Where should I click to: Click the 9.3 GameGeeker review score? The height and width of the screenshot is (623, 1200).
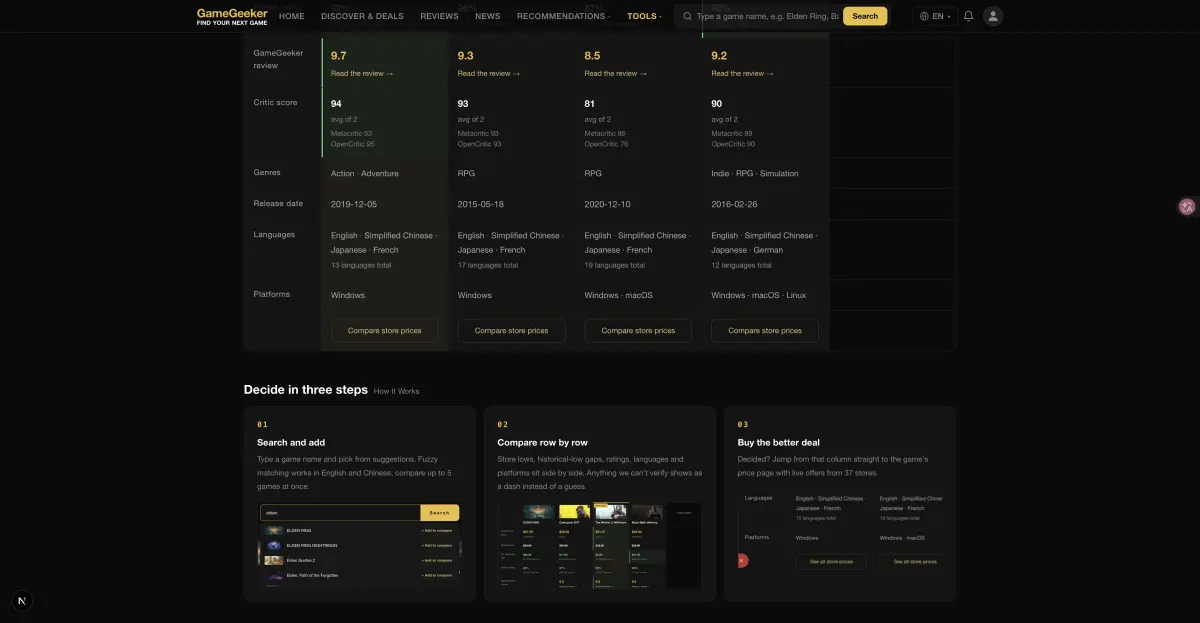[466, 56]
